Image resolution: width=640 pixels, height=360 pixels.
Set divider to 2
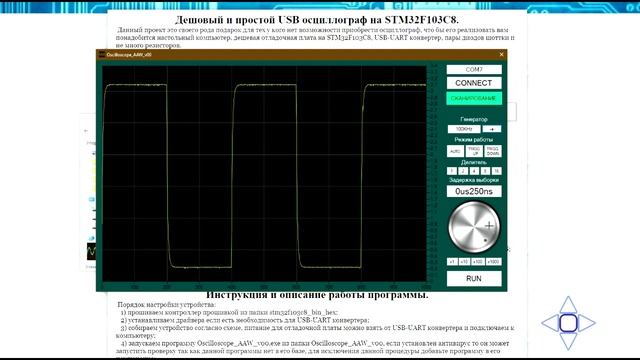pyautogui.click(x=463, y=171)
